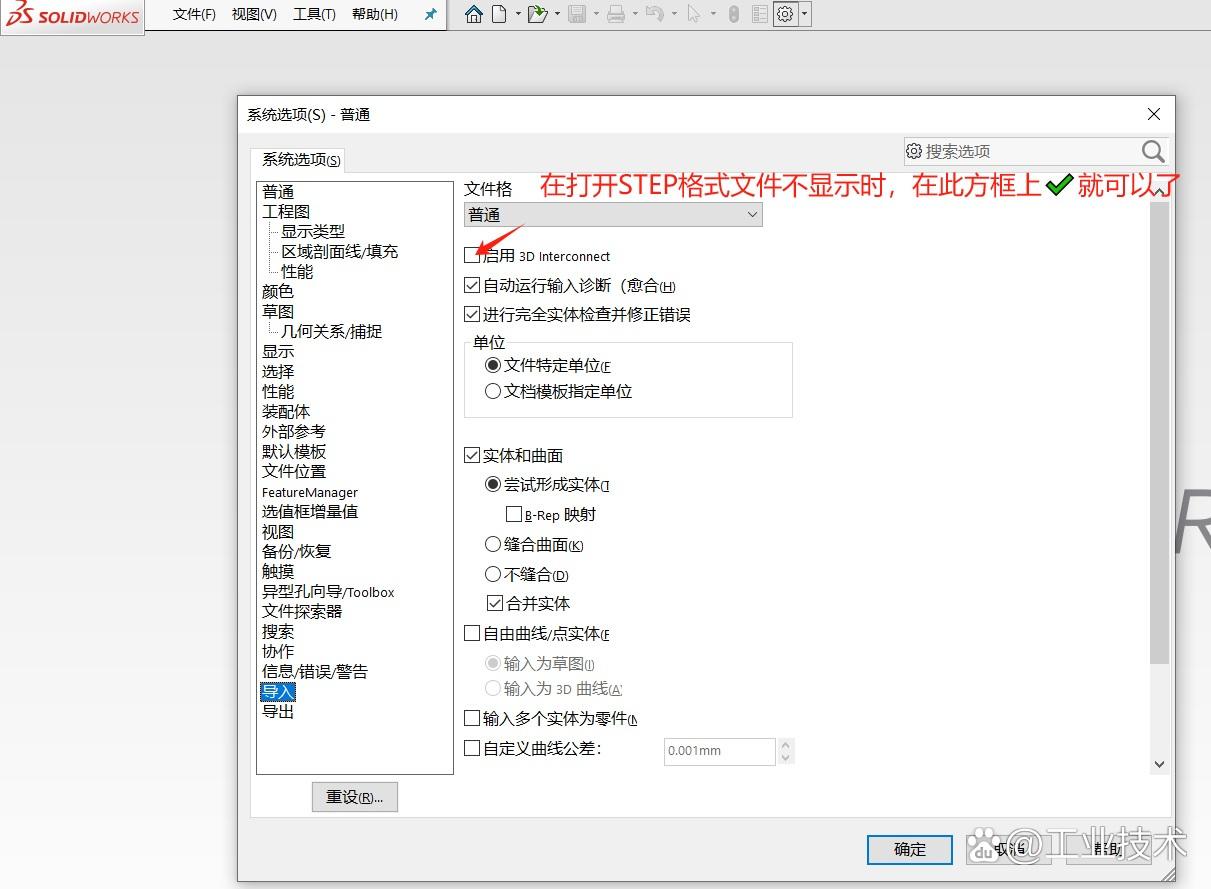
Task: Expand the Open file dropdown arrow
Action: [557, 14]
